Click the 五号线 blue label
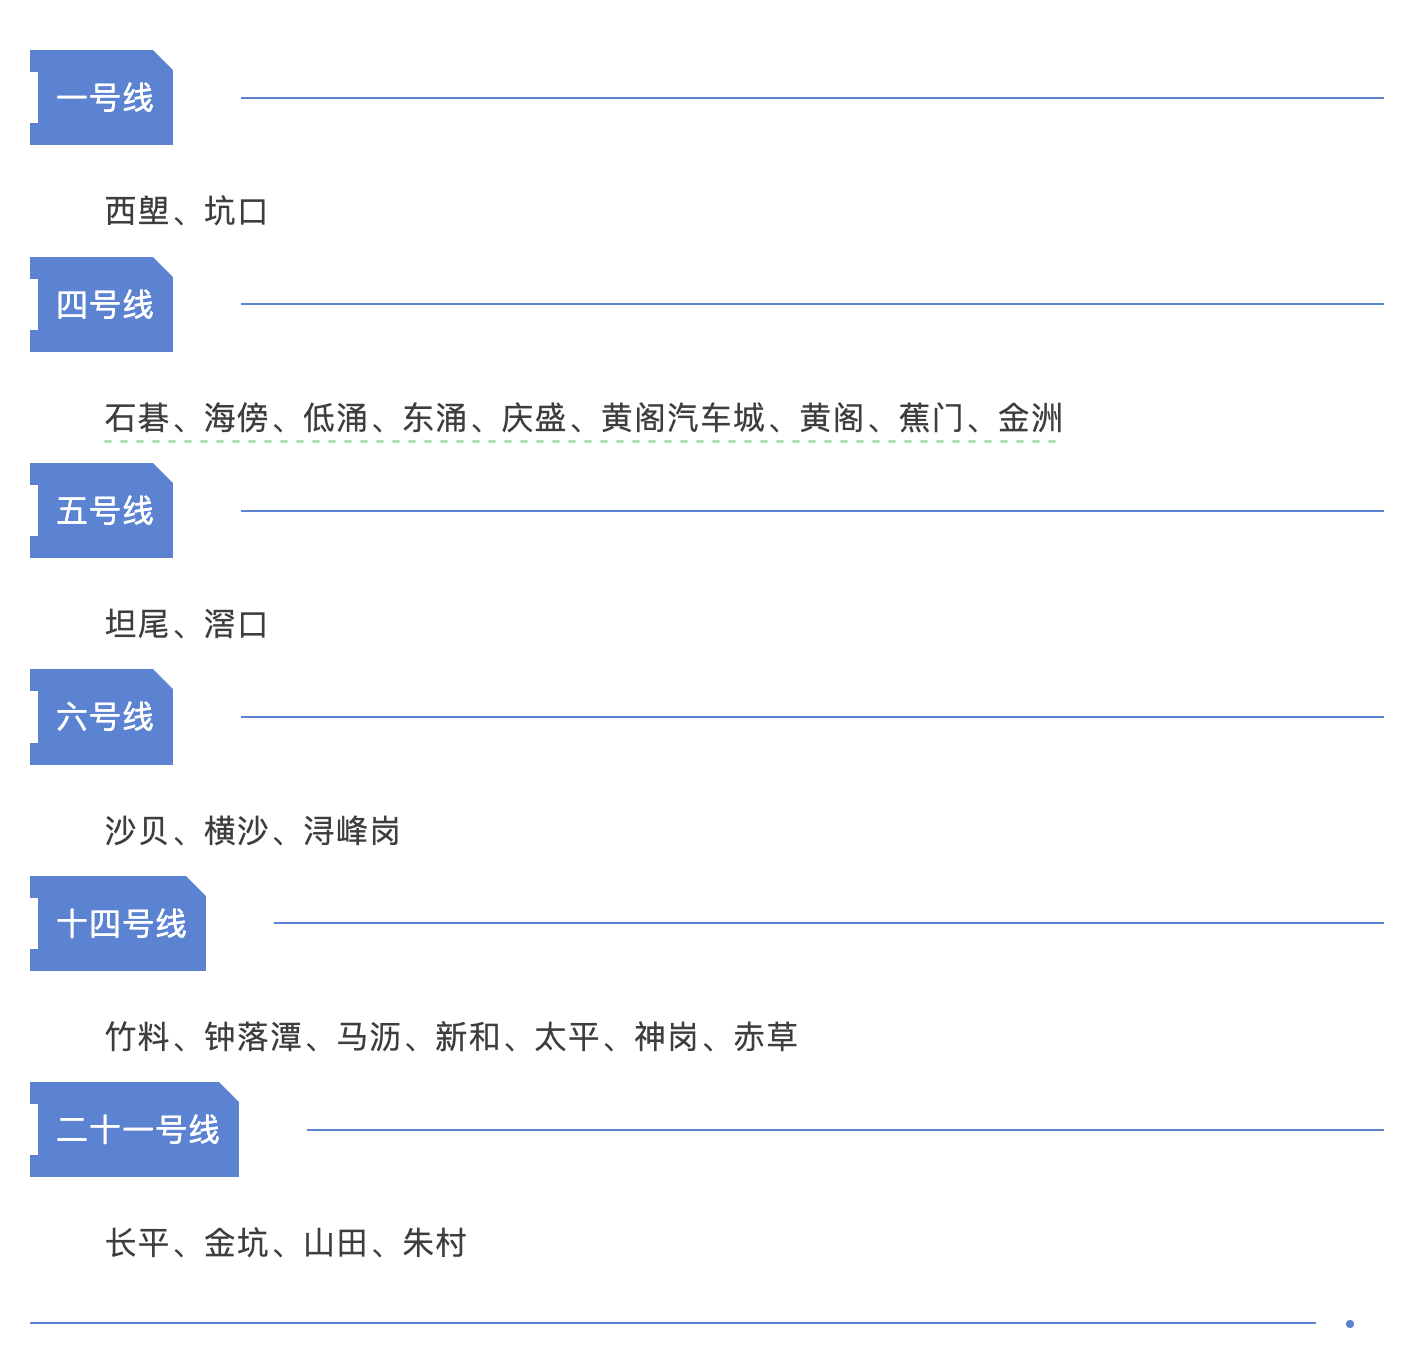 coord(103,511)
